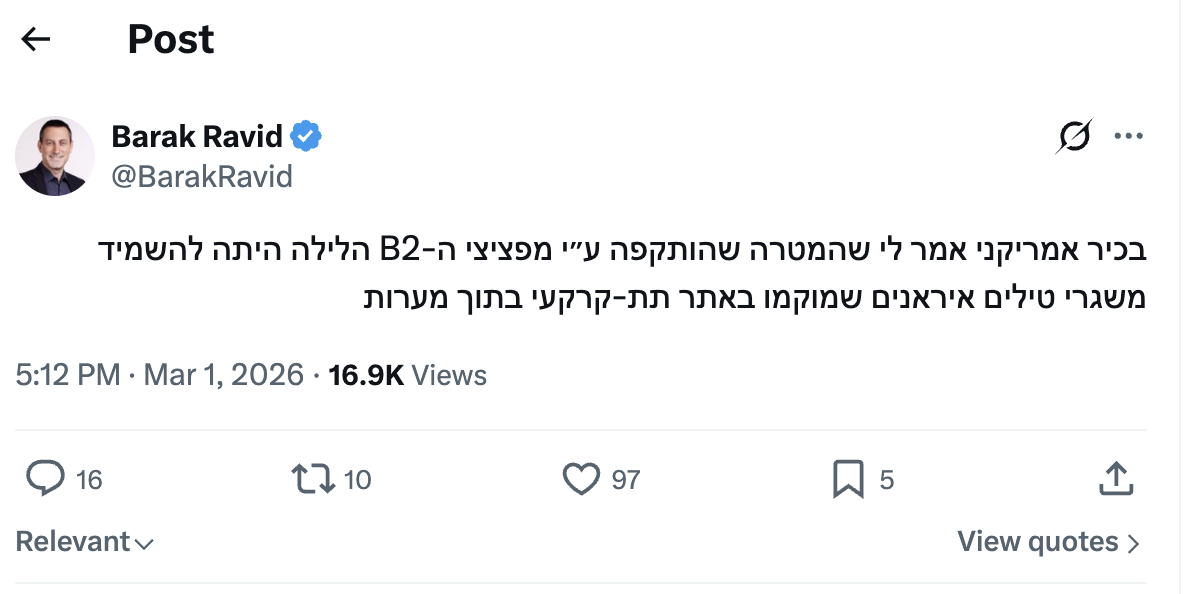Open the three-dot More menu
1184x594 pixels.
click(1128, 137)
